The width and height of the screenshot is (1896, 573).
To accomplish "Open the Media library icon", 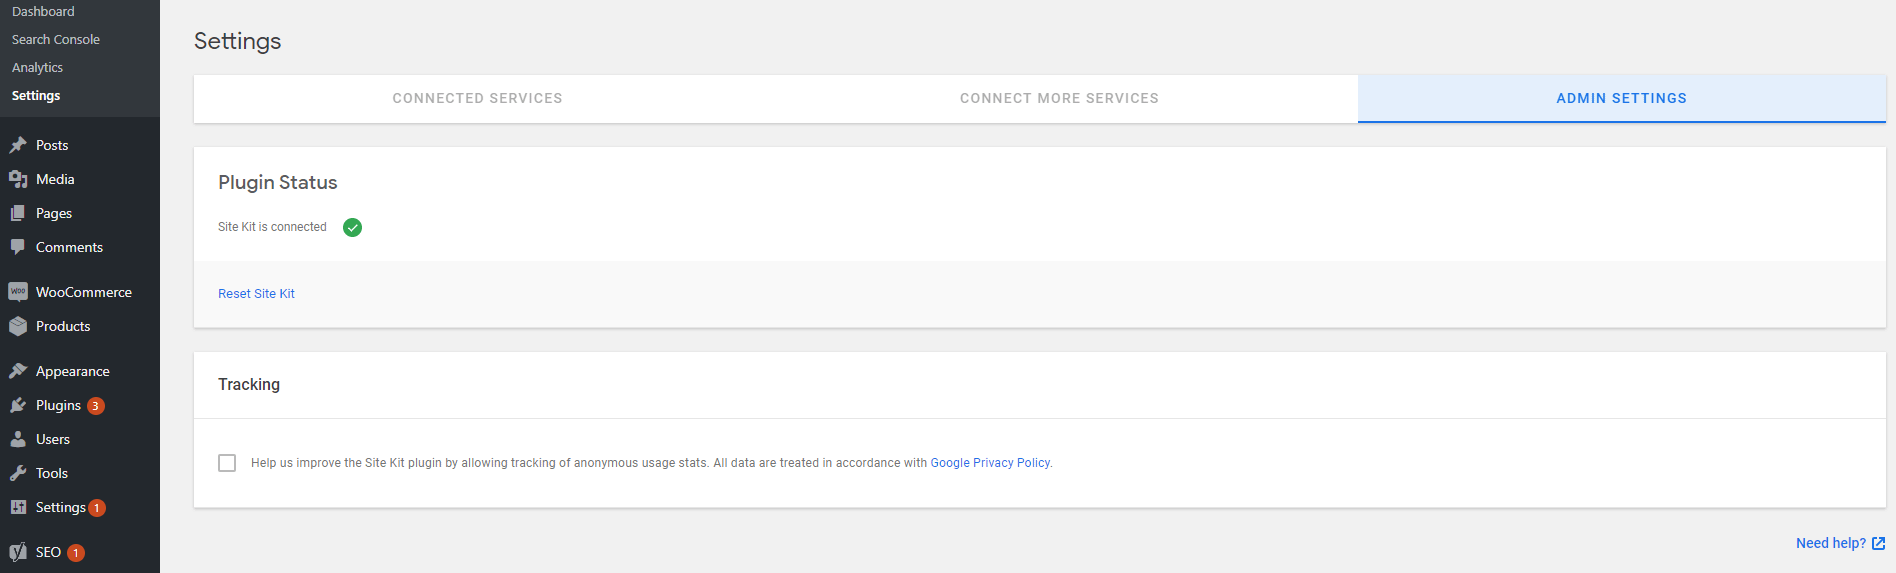I will (18, 179).
